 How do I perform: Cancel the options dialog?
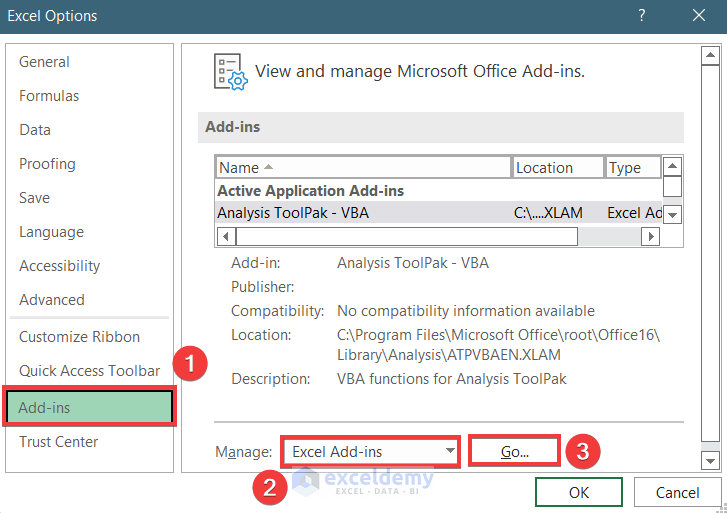pos(677,492)
